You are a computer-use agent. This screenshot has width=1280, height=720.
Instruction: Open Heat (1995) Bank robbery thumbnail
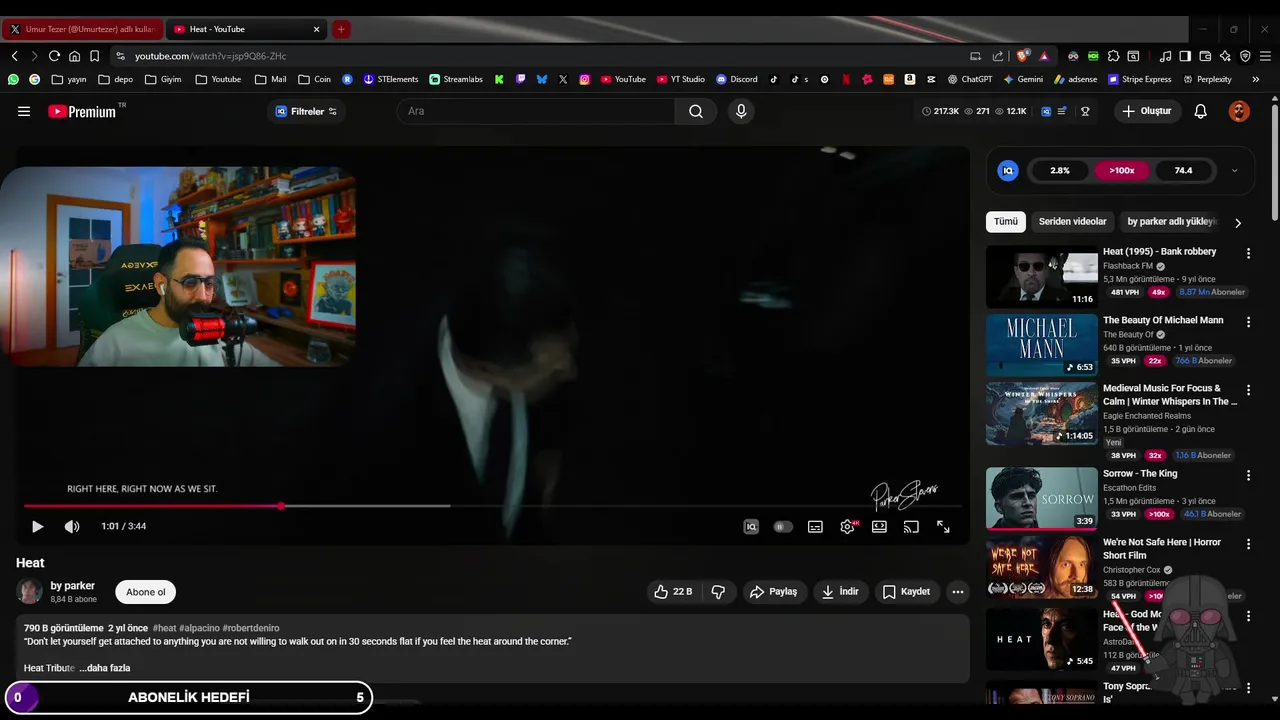pyautogui.click(x=1042, y=277)
